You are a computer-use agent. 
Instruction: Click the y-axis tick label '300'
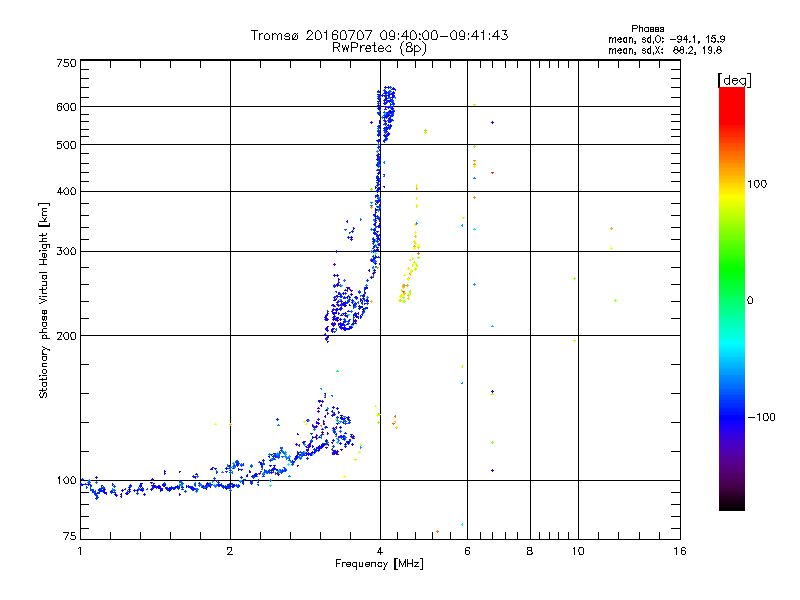[x=66, y=252]
